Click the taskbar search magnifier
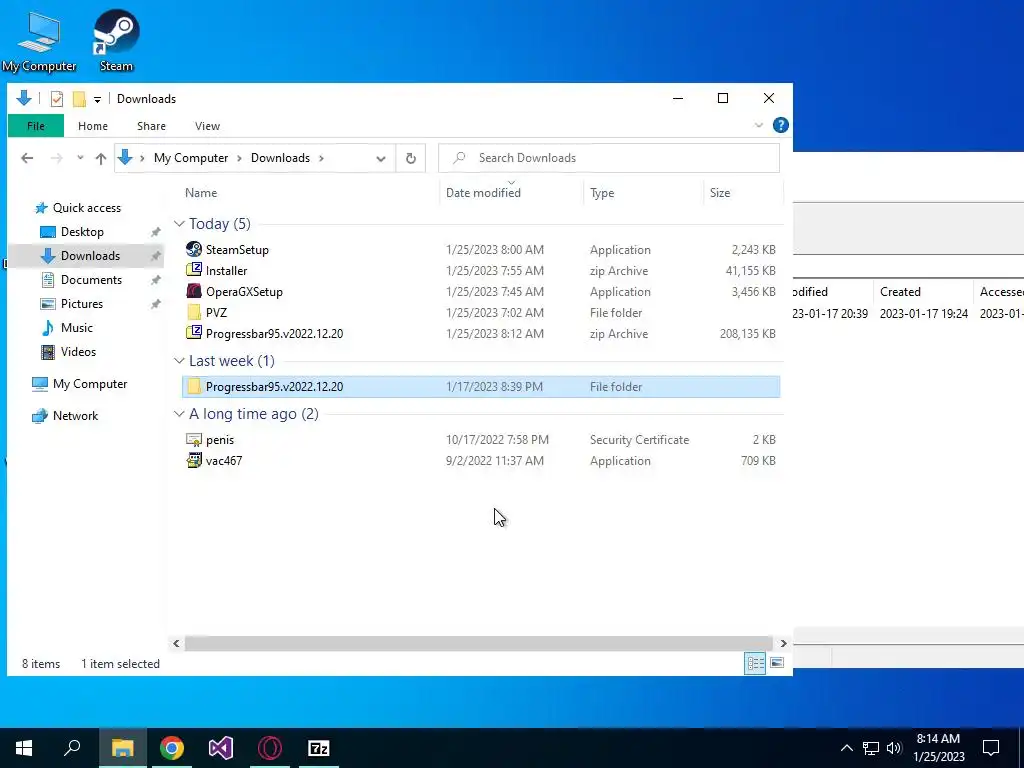The image size is (1024, 768). coord(72,748)
